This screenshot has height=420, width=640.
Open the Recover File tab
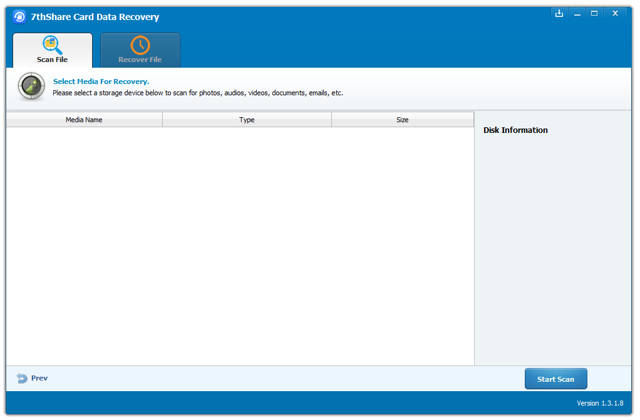point(140,50)
